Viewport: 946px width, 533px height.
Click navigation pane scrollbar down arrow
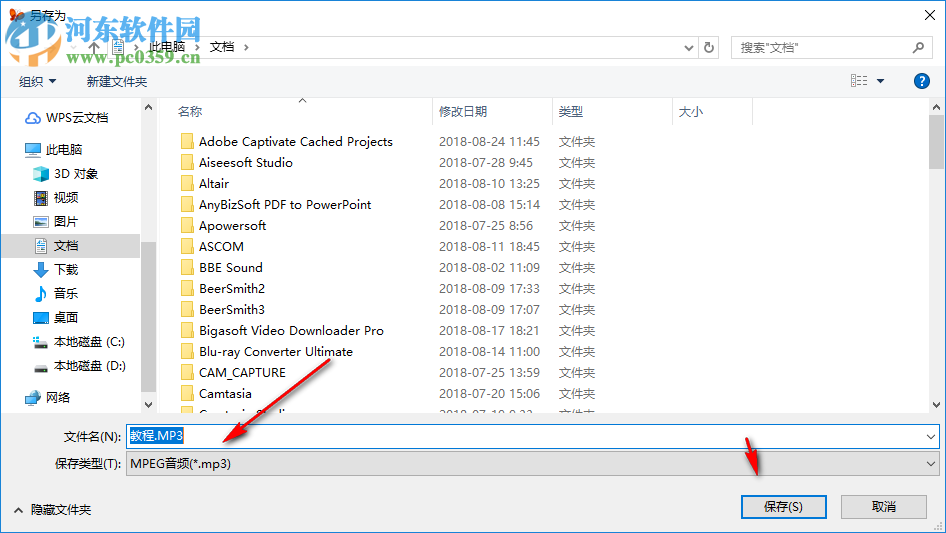(x=148, y=404)
